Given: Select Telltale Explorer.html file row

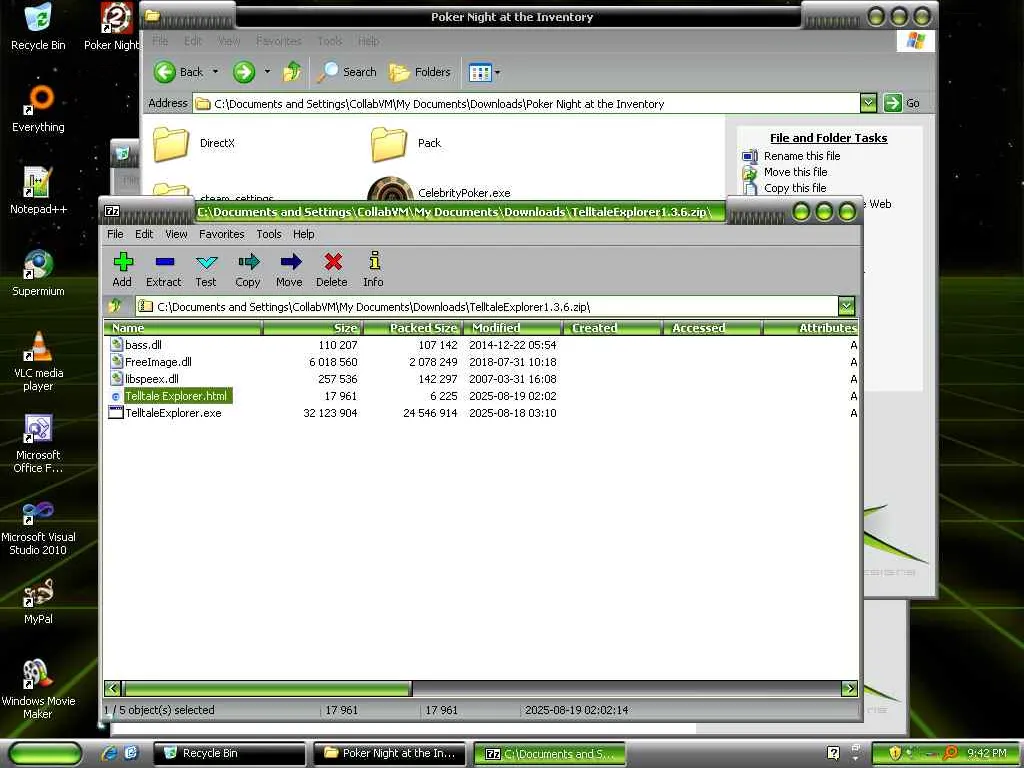Looking at the screenshot, I should point(480,396).
